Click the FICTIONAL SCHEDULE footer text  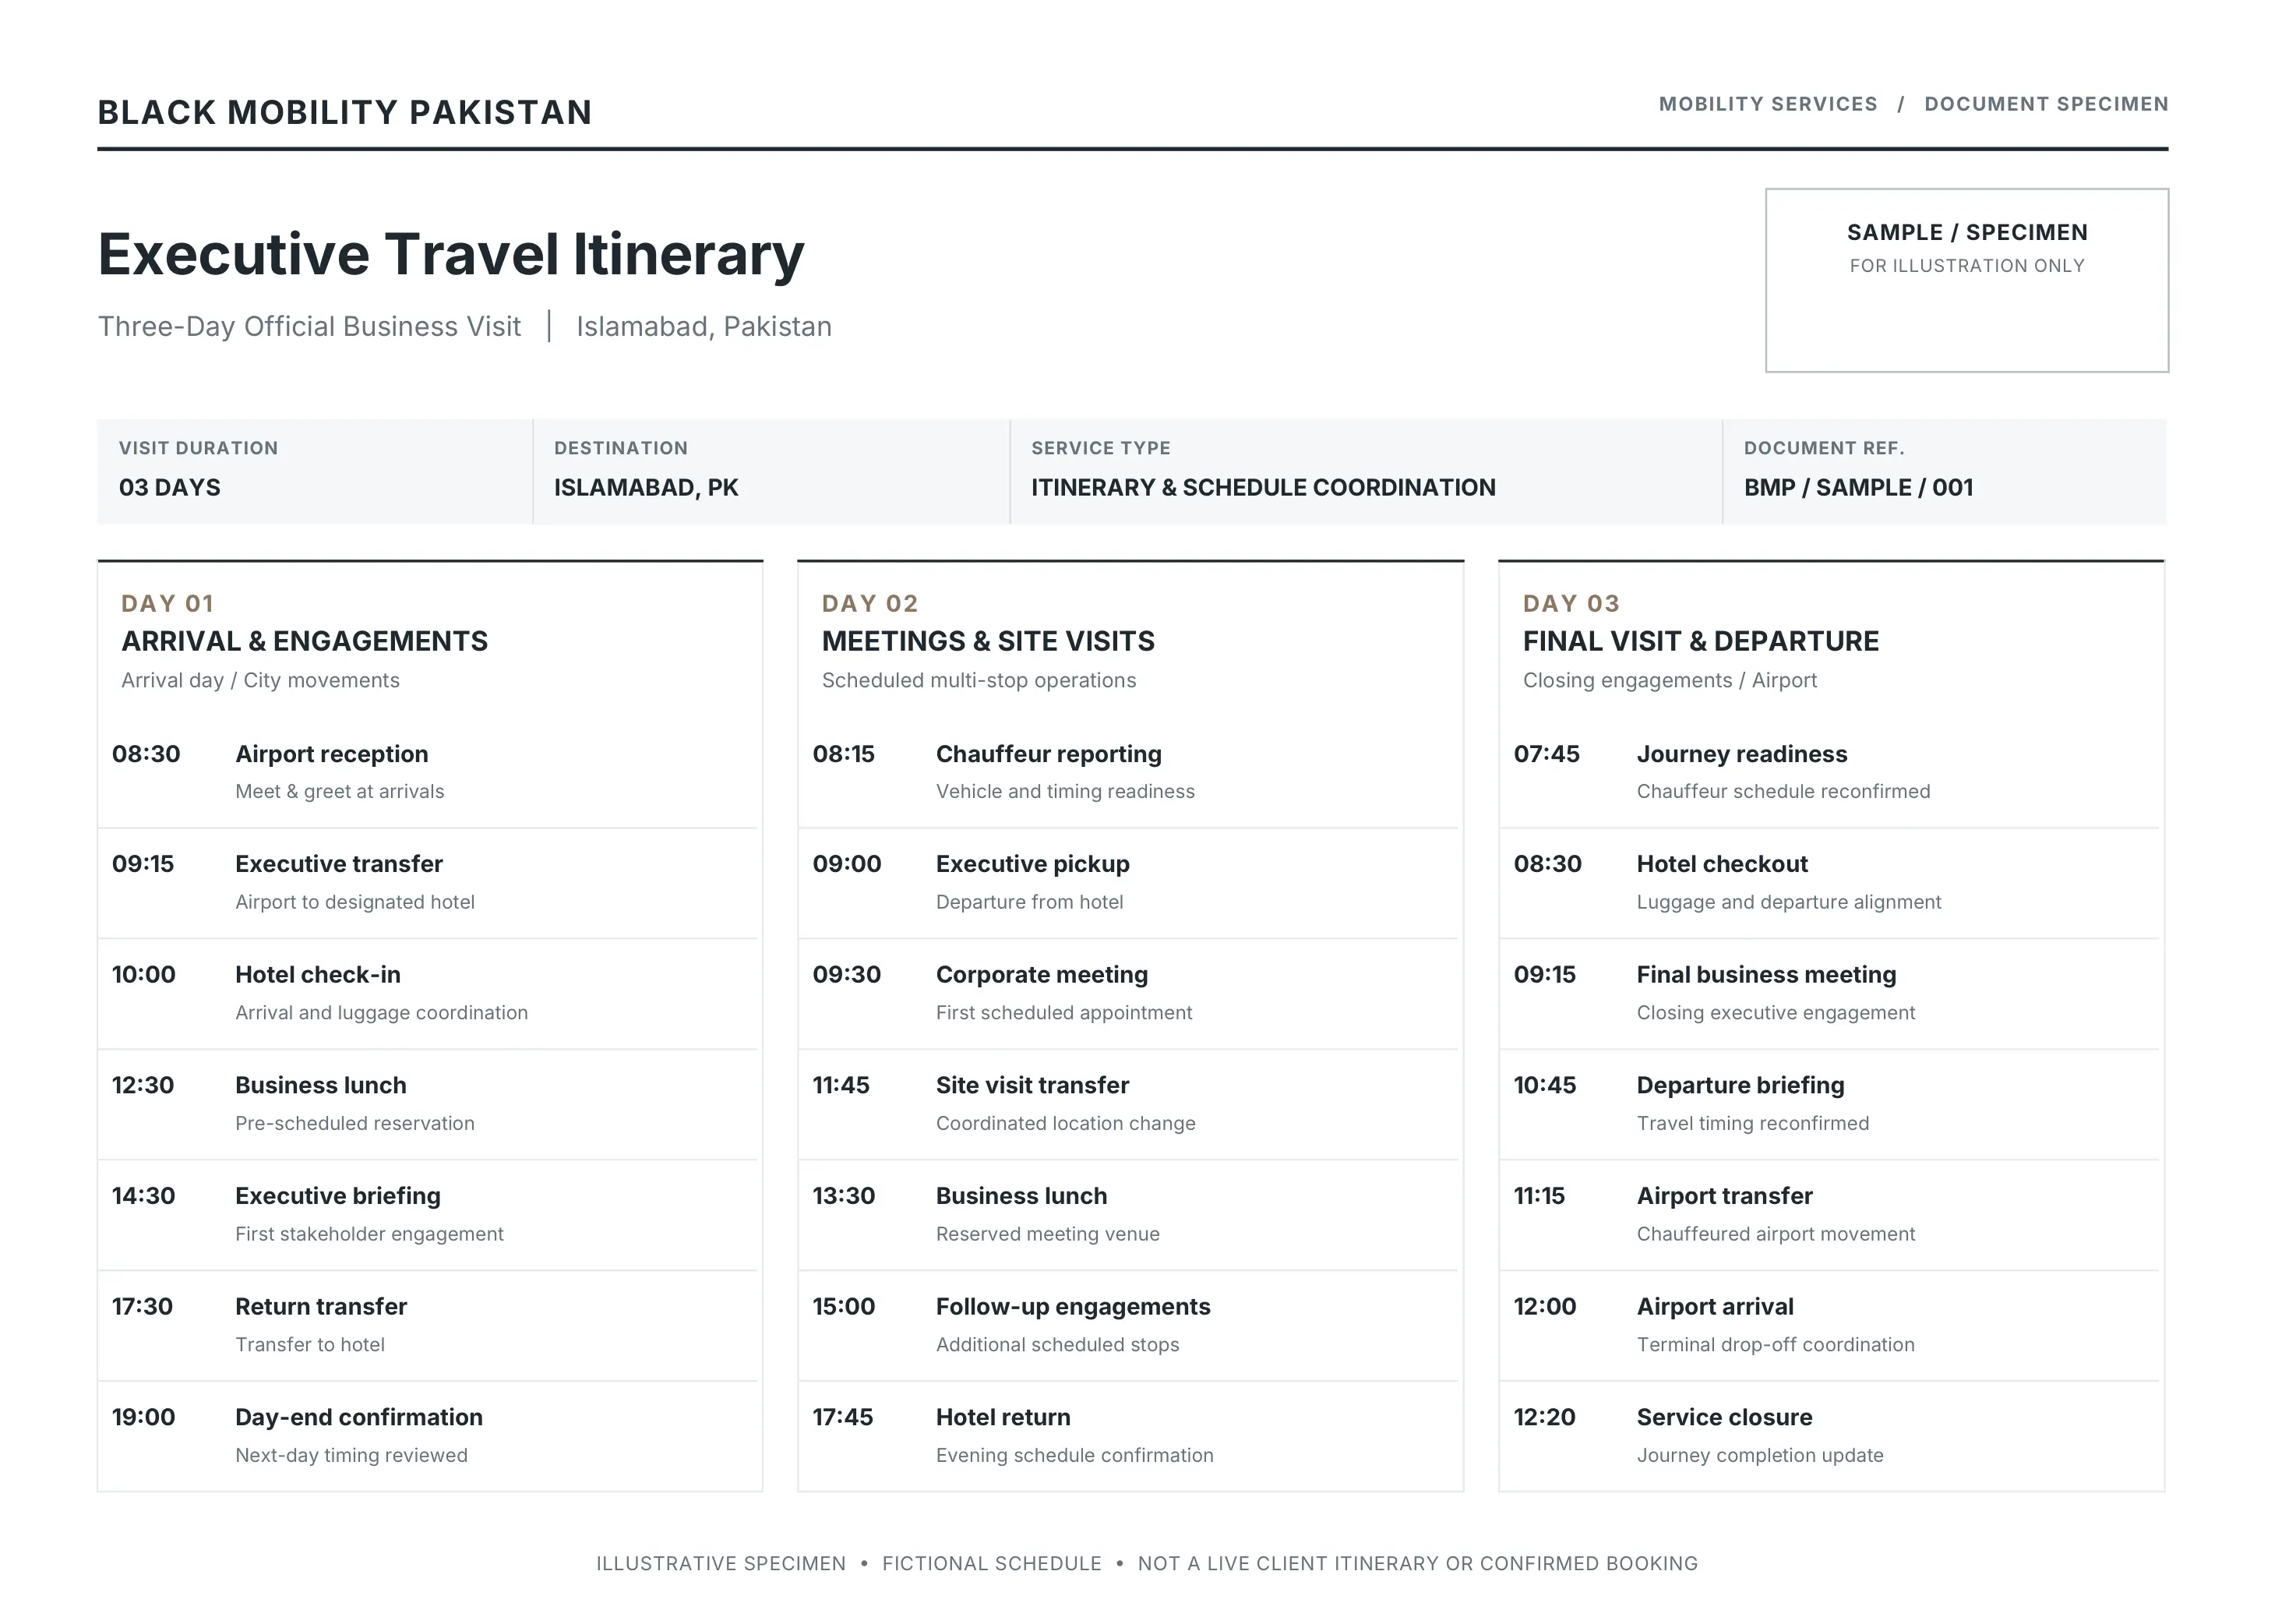(992, 1563)
